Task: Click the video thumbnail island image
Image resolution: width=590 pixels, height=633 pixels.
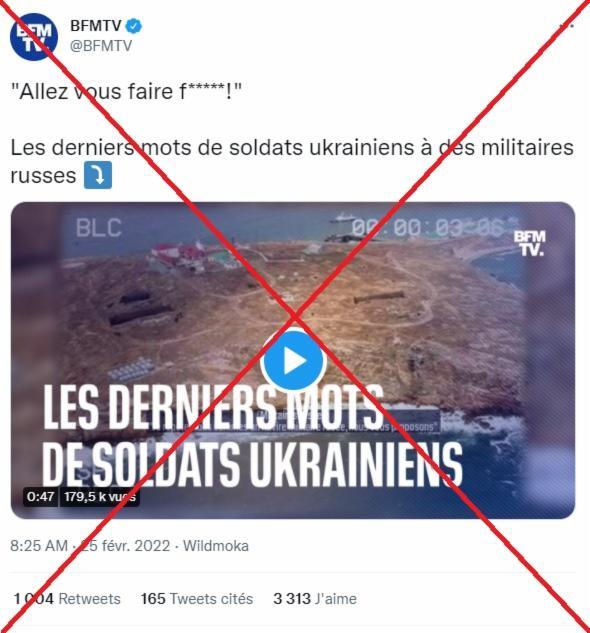Action: (x=293, y=361)
